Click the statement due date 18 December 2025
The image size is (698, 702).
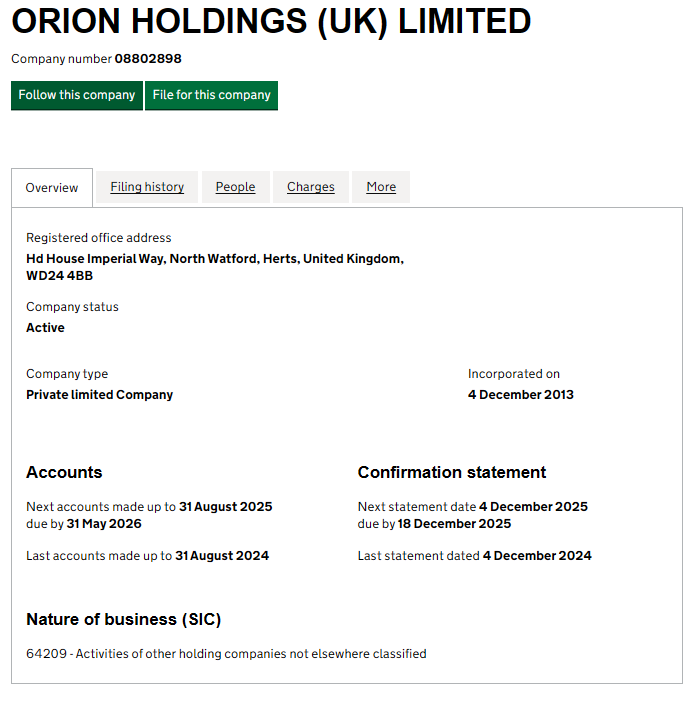[455, 524]
